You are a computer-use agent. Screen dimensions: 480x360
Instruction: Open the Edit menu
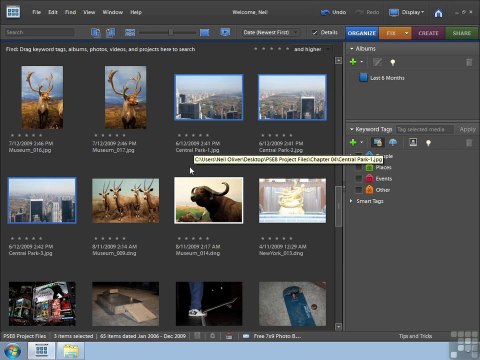tap(53, 12)
